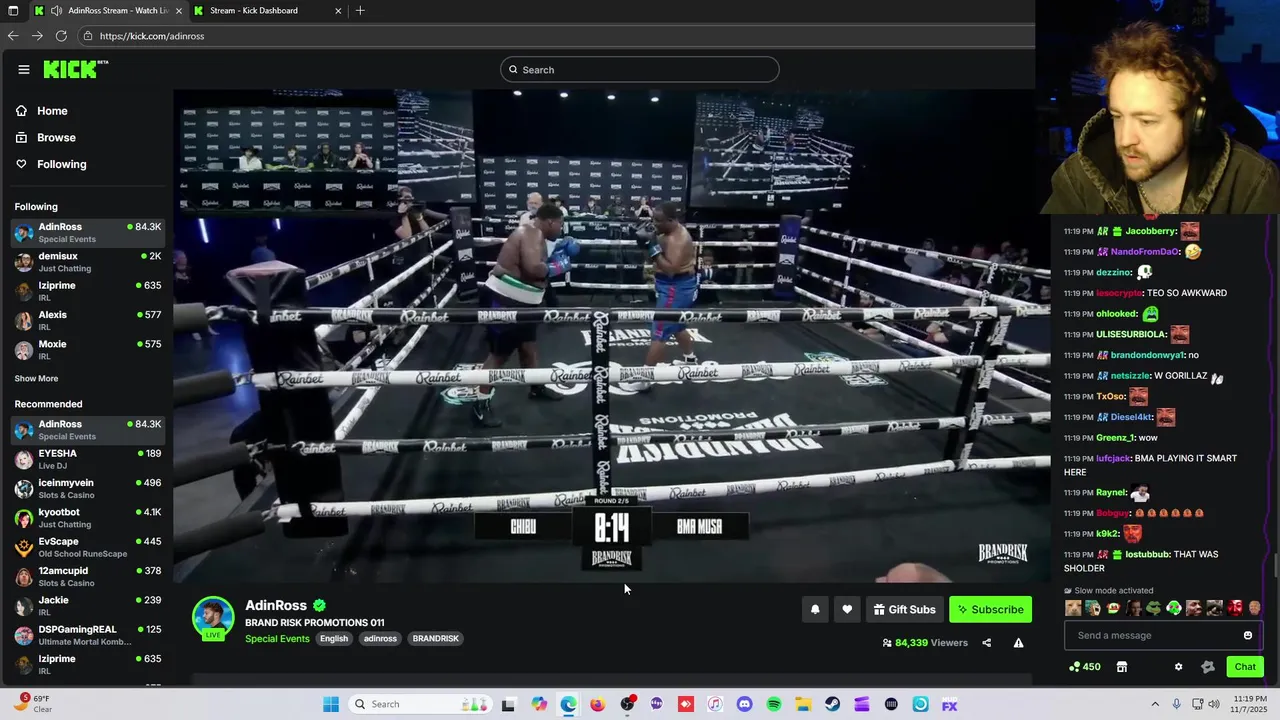Click the Gift Subs button
This screenshot has width=1280, height=720.
[x=904, y=609]
